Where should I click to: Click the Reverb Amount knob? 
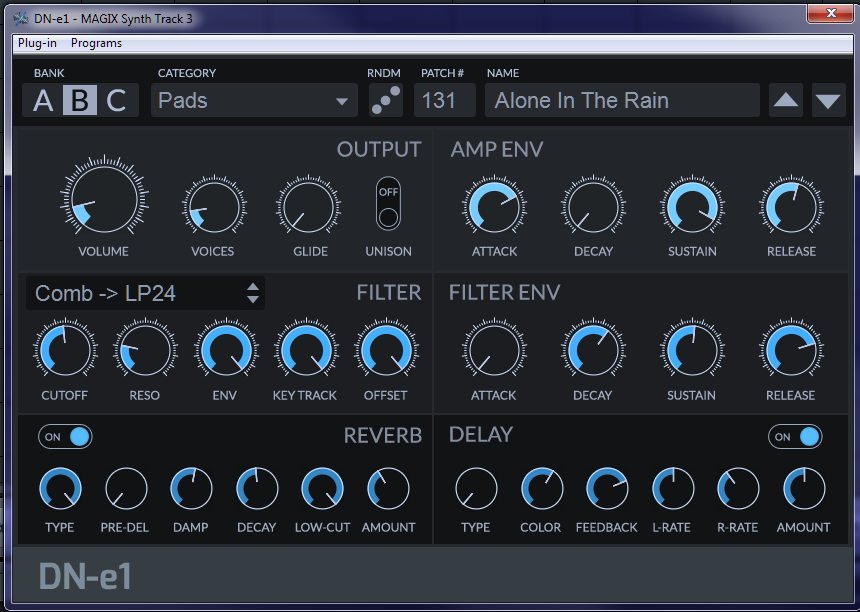coord(388,488)
